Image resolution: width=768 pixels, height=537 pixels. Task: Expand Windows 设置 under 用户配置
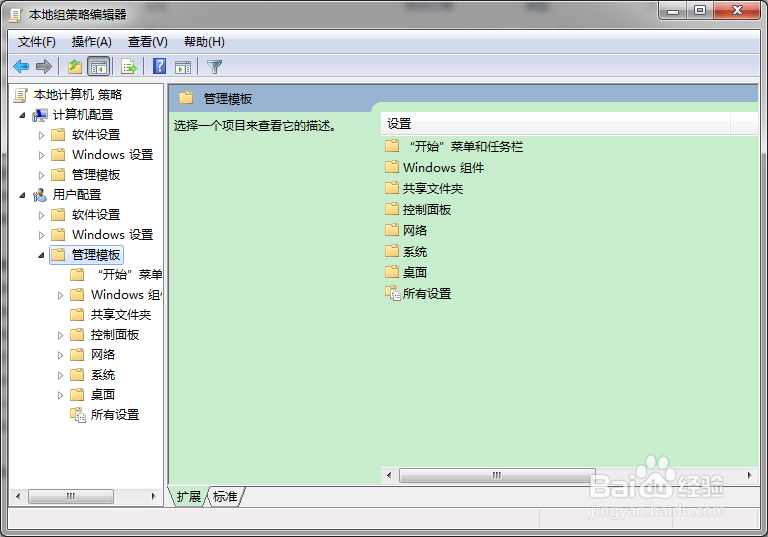[42, 235]
